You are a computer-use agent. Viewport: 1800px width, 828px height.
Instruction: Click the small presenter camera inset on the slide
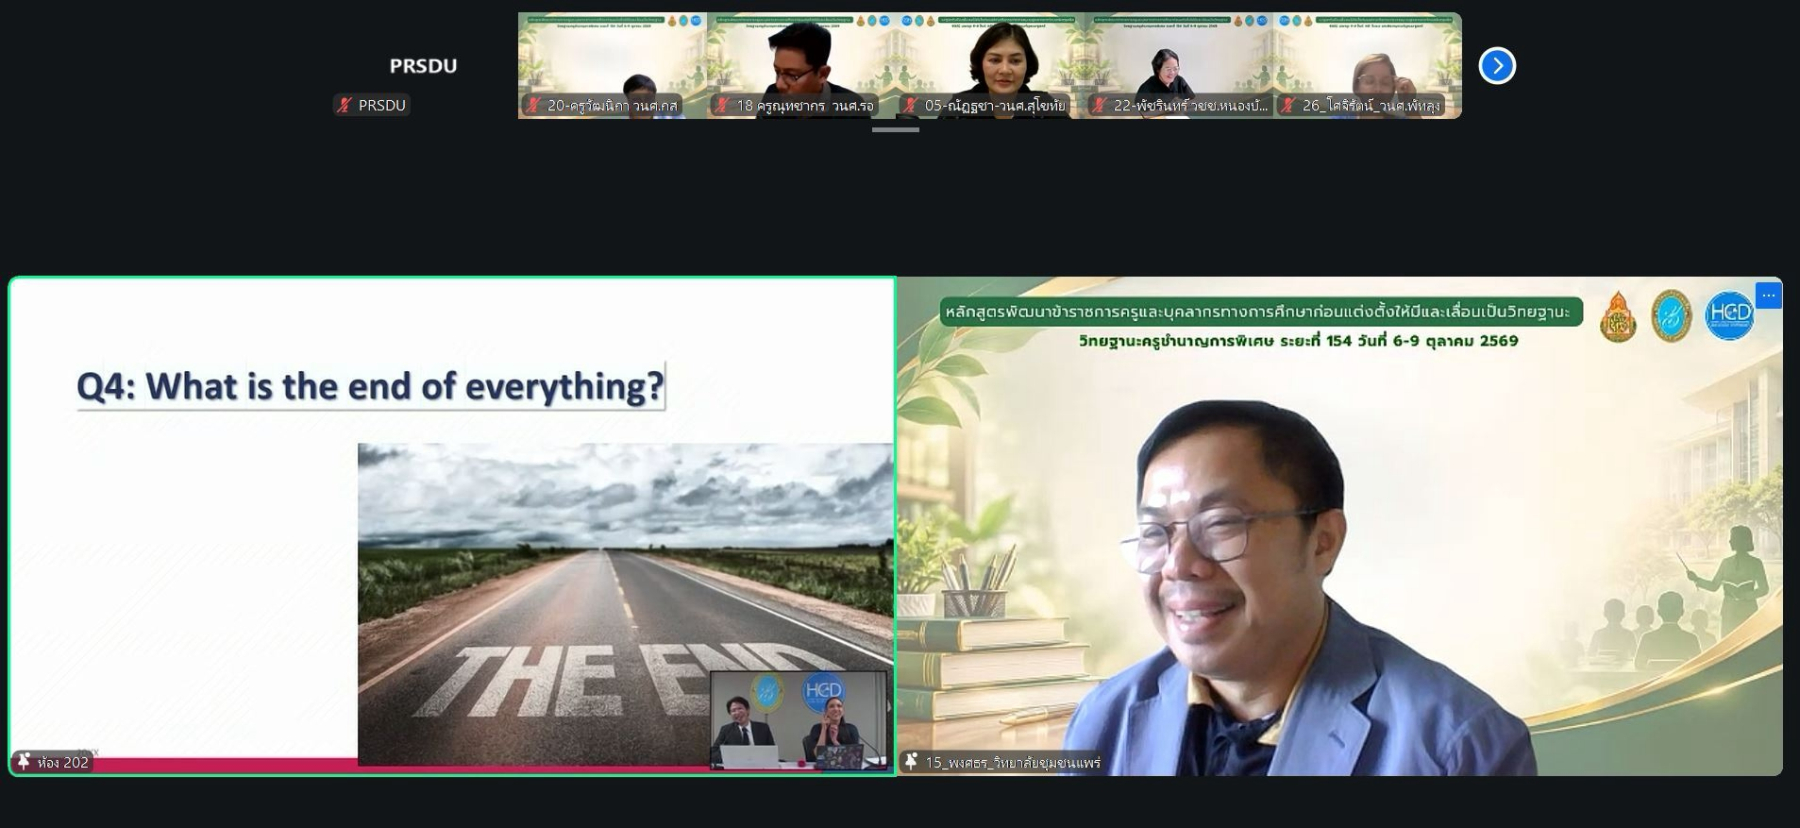pos(799,719)
